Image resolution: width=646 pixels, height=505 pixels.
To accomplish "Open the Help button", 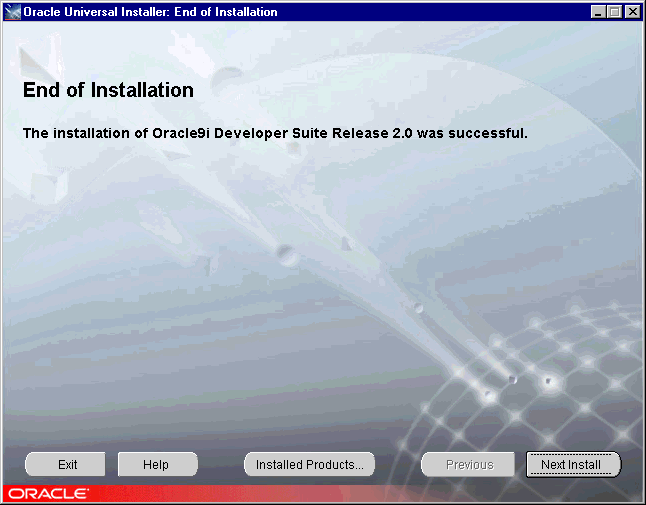I will pos(158,464).
